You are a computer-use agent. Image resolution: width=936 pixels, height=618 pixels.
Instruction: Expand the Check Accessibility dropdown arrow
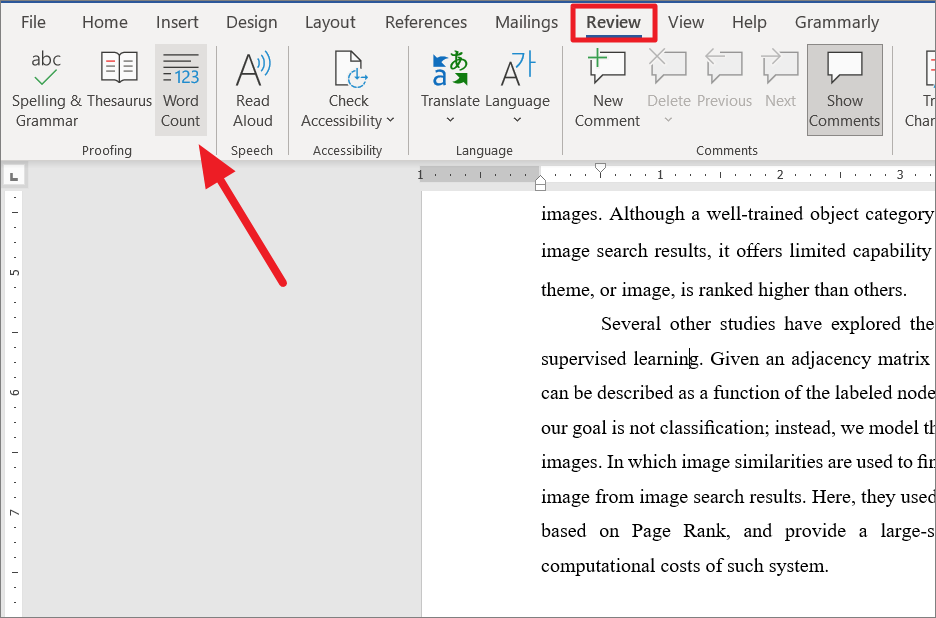[x=391, y=120]
